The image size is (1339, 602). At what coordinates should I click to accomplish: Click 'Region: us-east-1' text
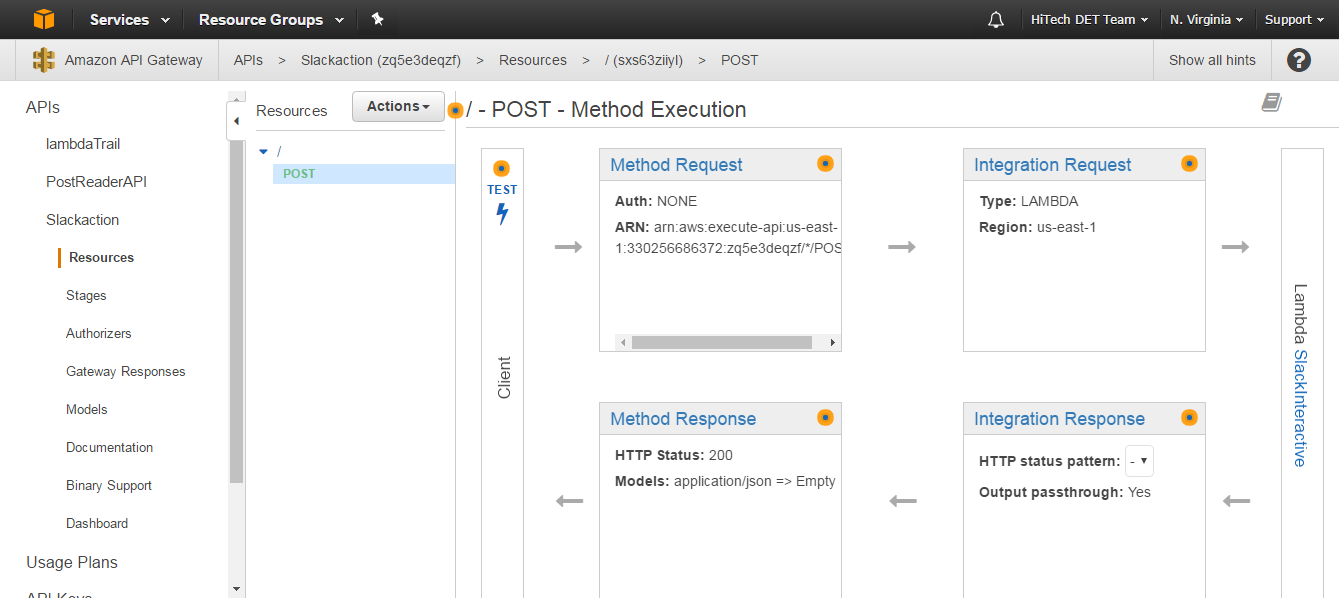[x=1038, y=227]
